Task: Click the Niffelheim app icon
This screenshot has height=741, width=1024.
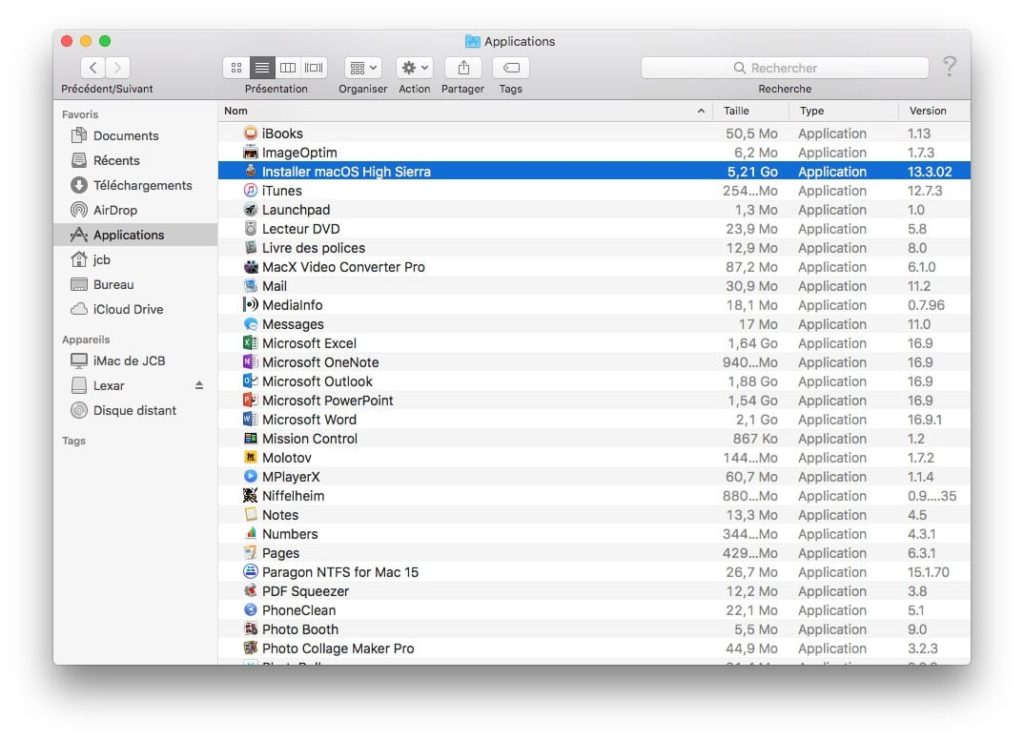Action: (x=250, y=496)
